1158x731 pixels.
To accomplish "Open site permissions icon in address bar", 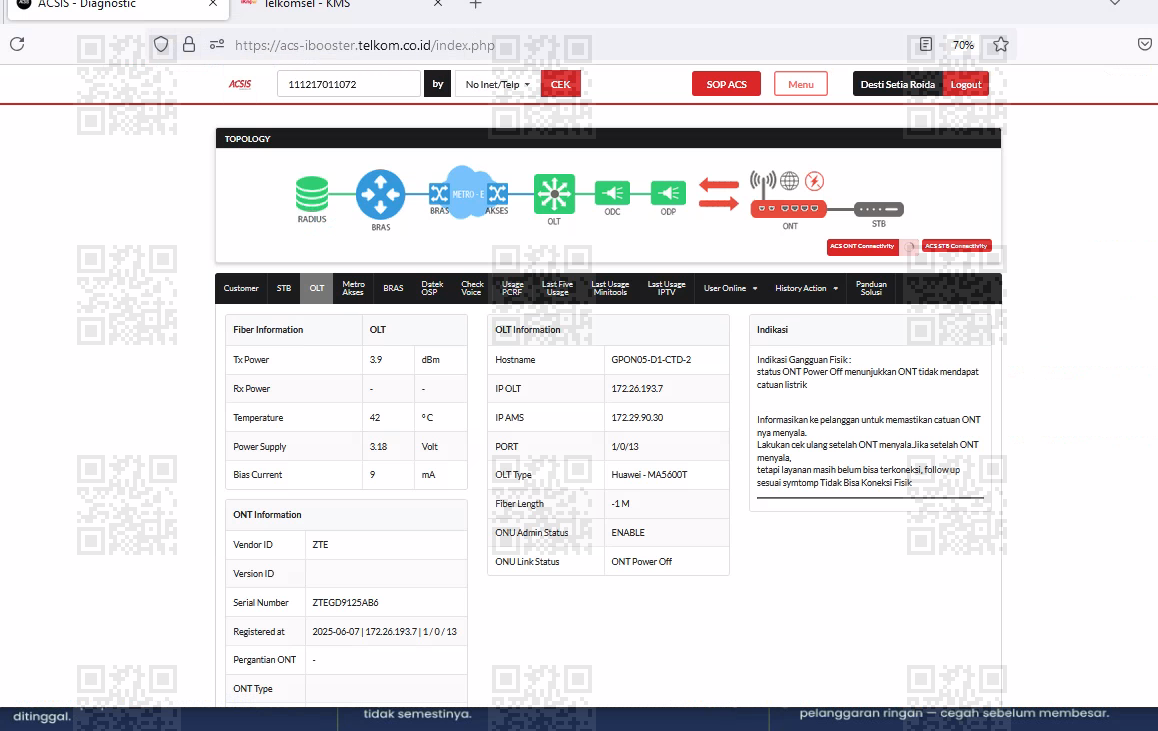I will (x=216, y=44).
